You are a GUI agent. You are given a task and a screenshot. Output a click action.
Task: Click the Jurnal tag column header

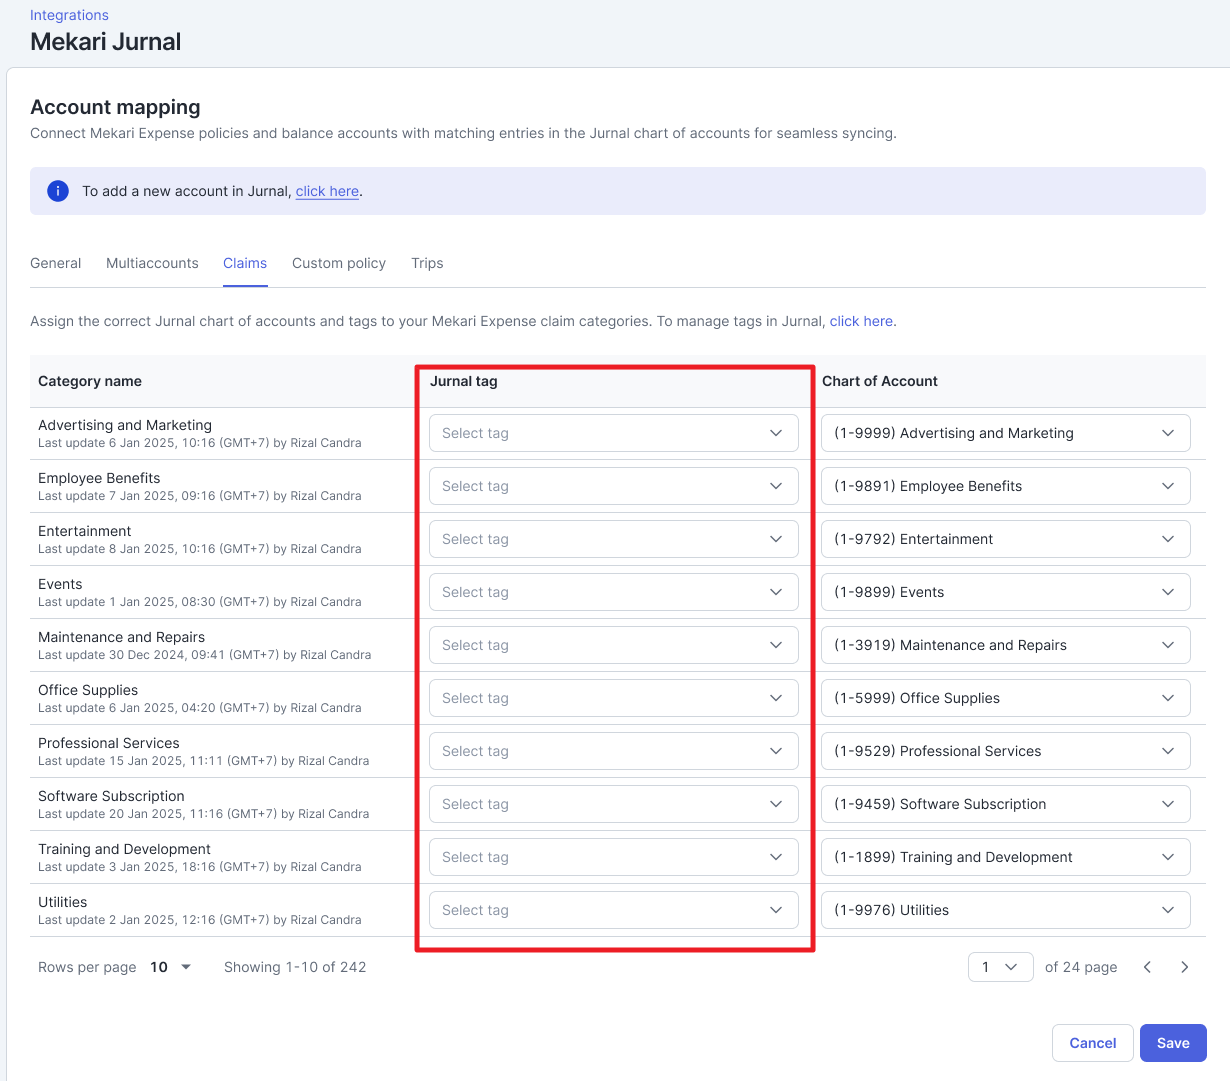(x=464, y=381)
